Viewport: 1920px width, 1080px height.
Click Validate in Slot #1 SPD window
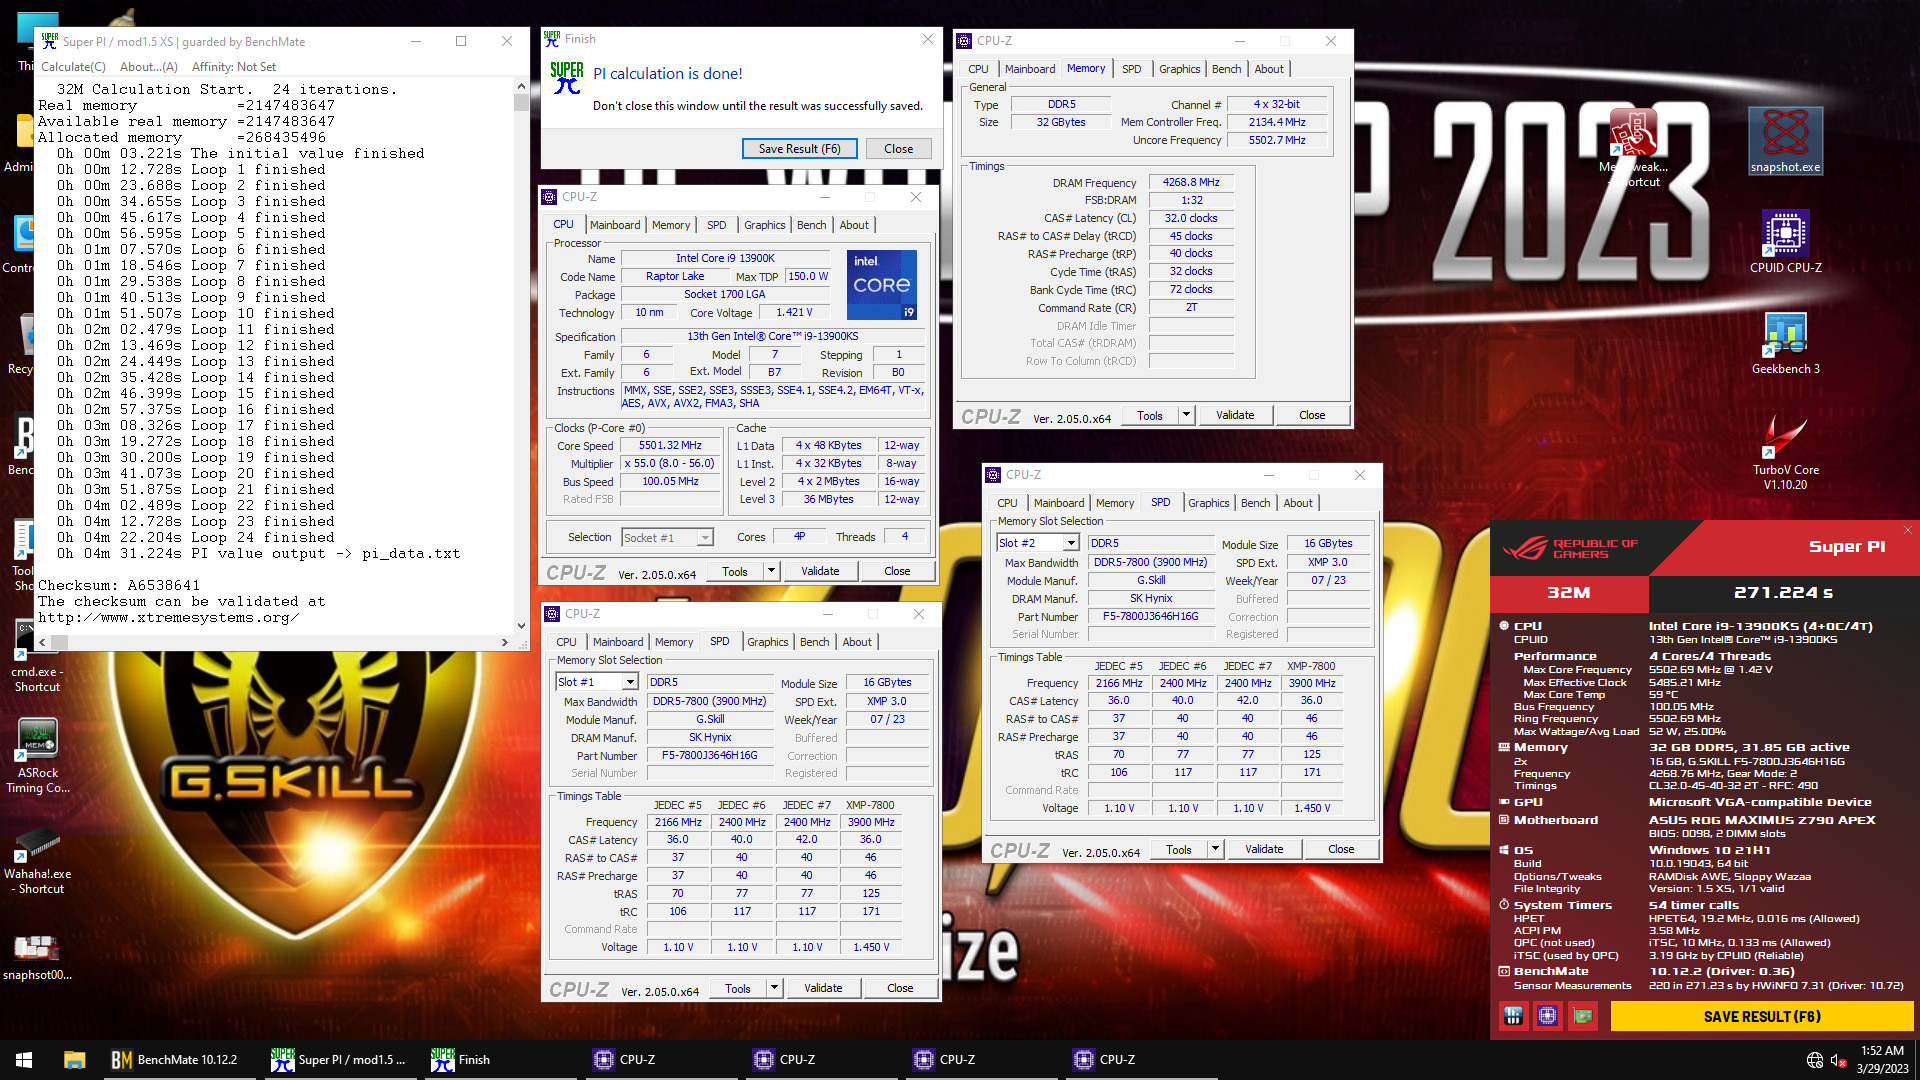pyautogui.click(x=823, y=988)
